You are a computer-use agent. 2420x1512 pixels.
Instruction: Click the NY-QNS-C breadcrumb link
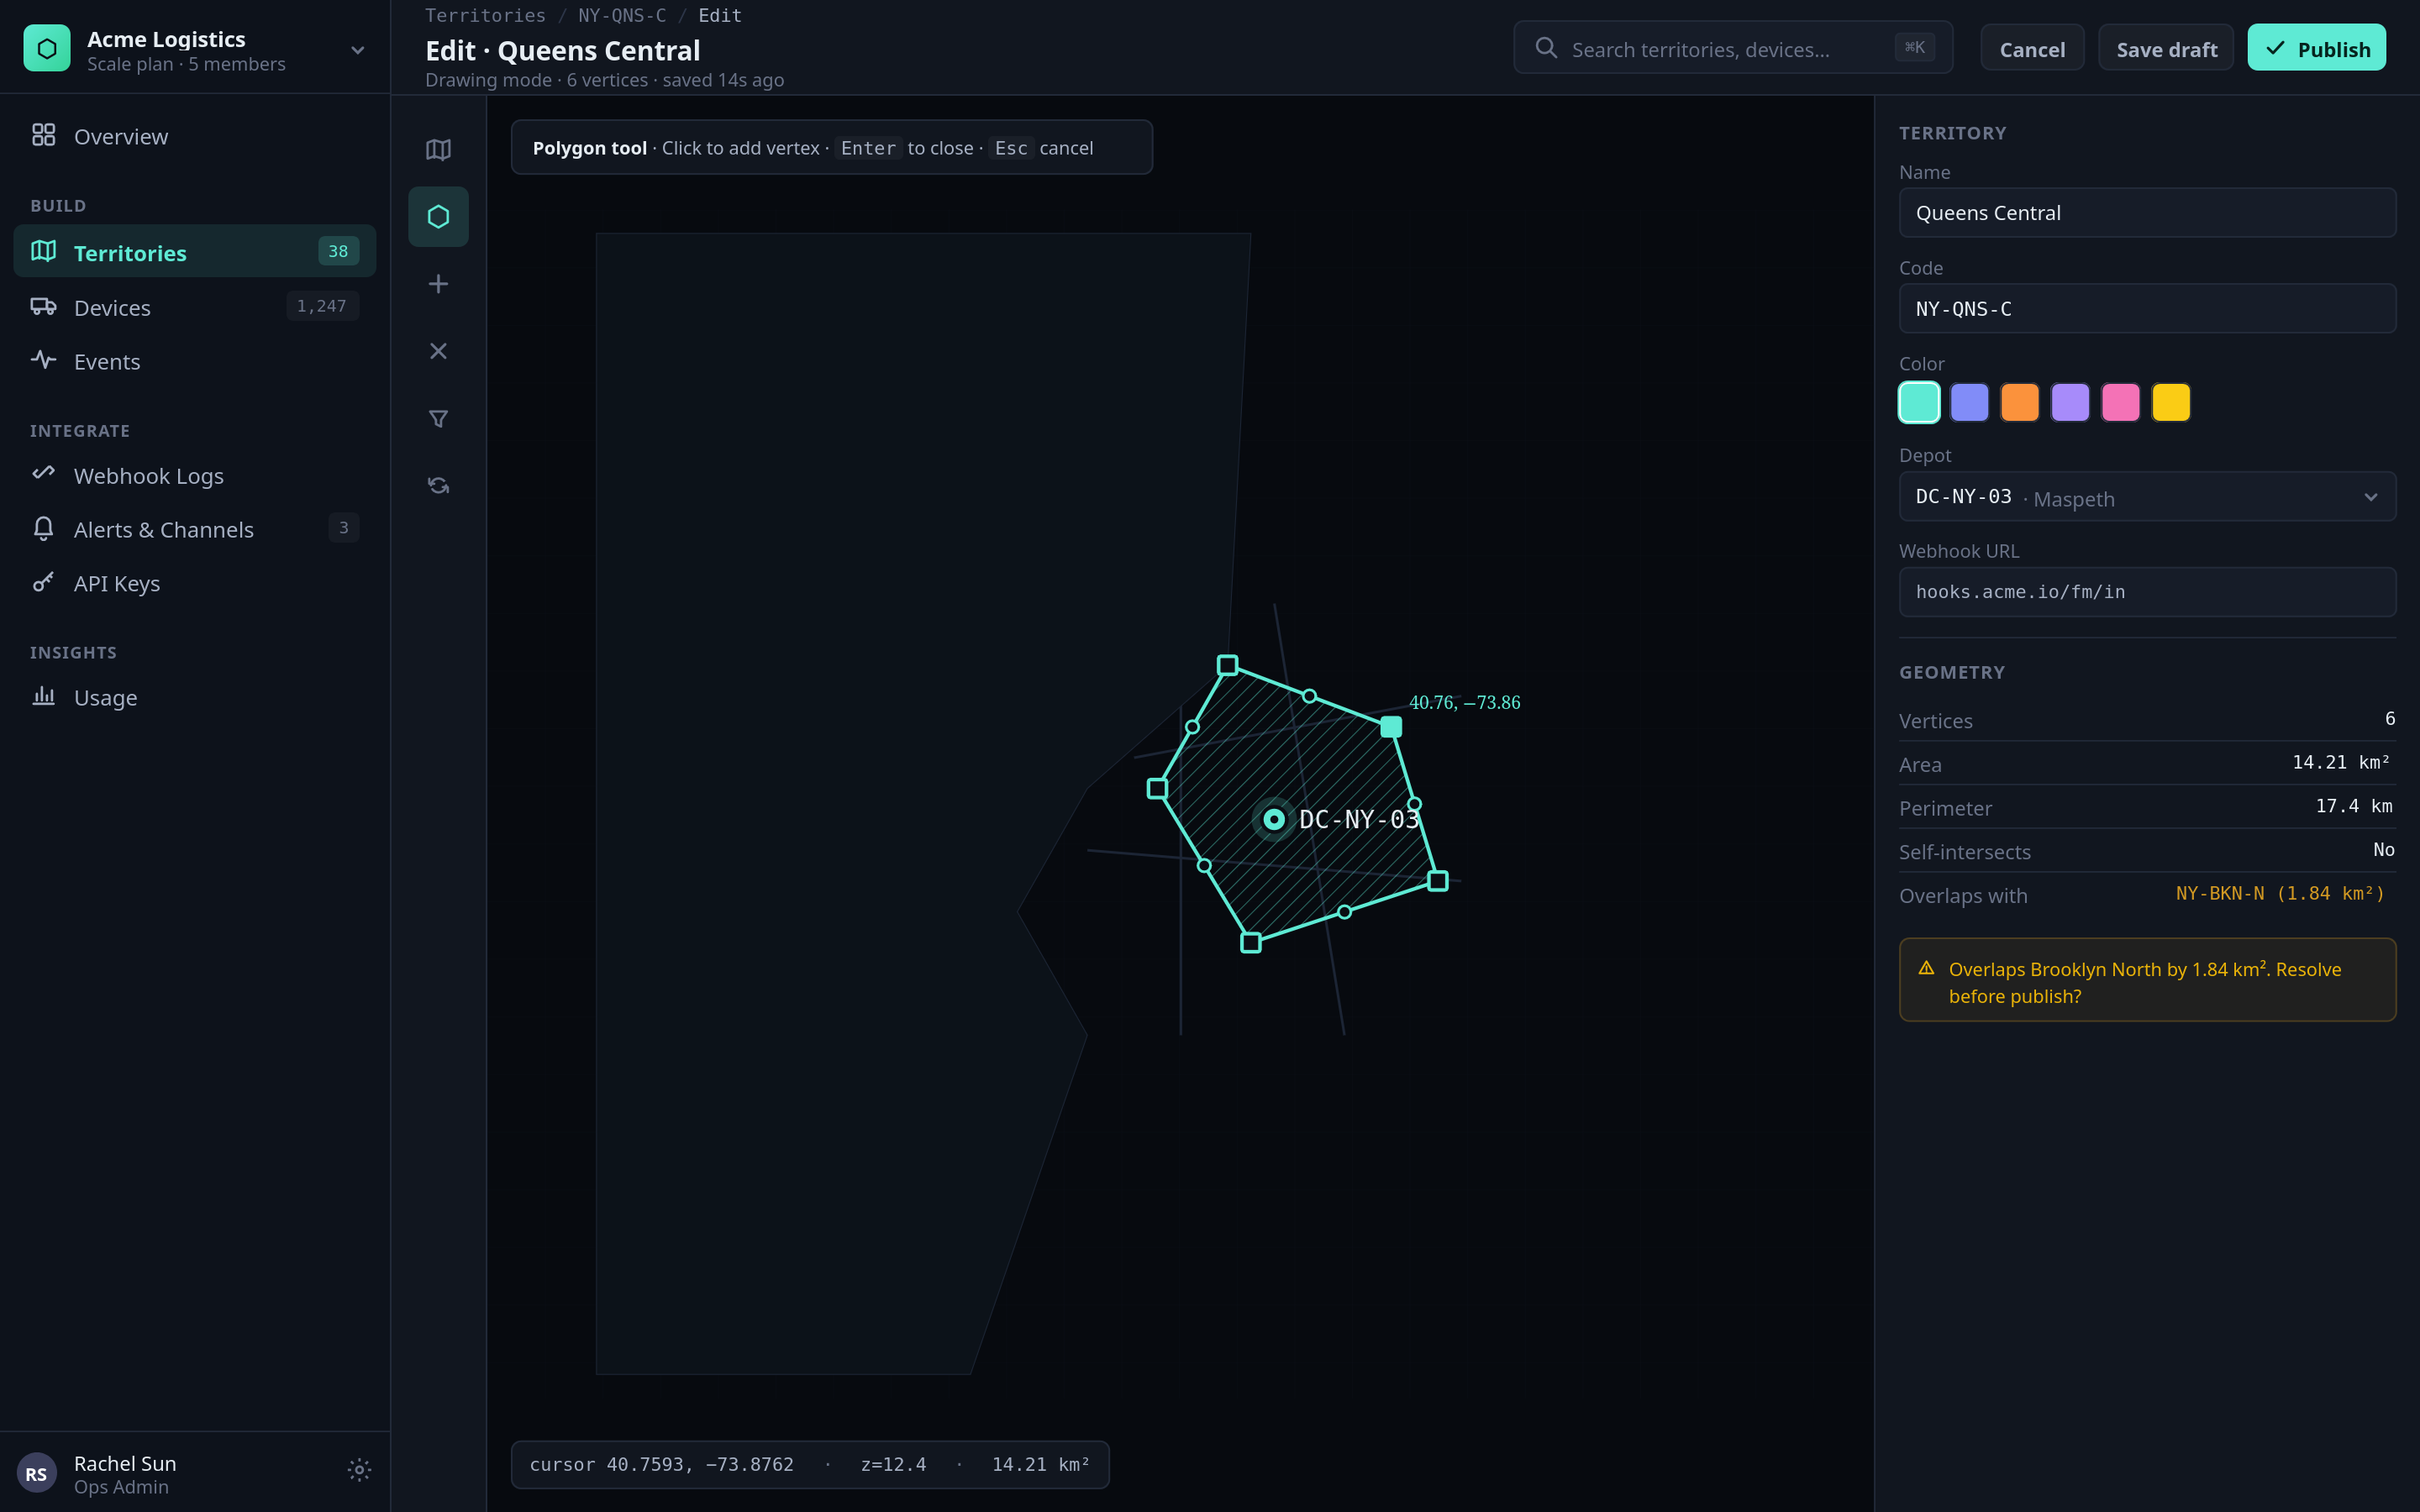click(622, 15)
